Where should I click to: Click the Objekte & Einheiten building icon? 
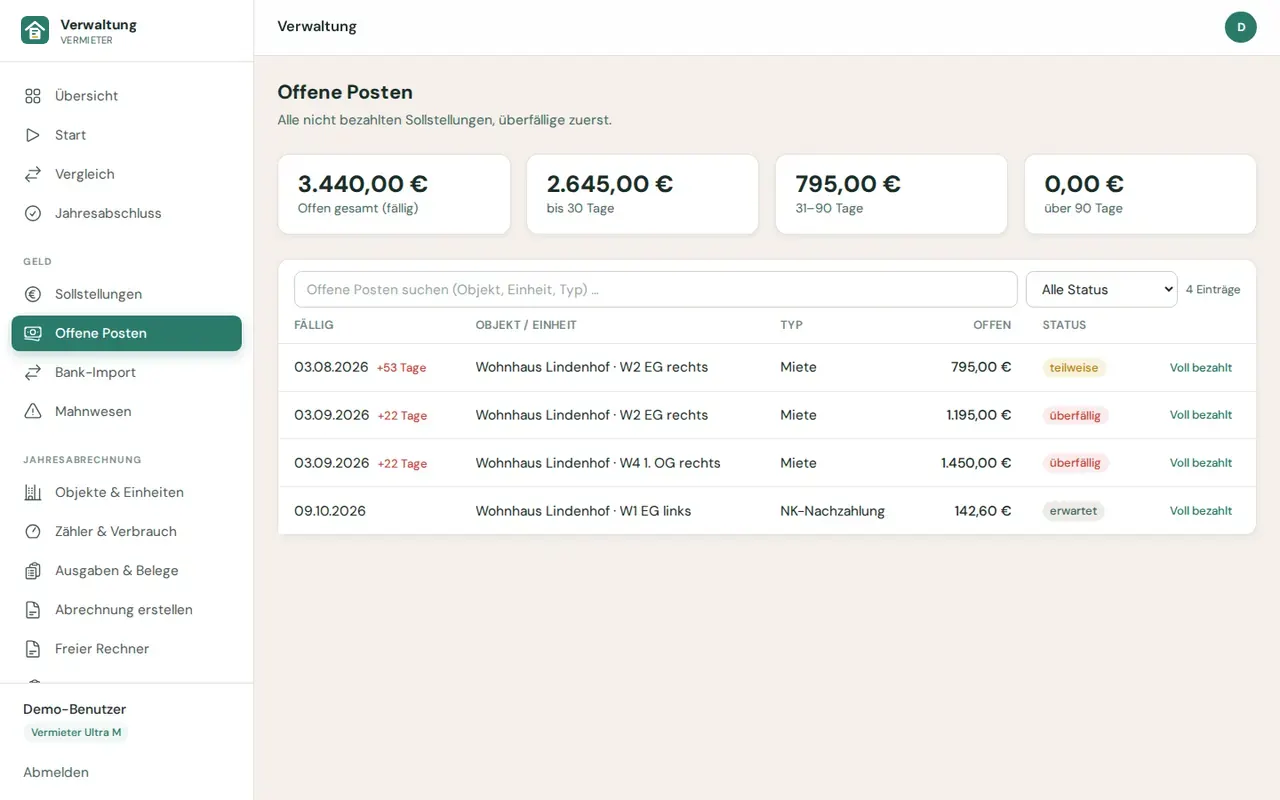point(33,492)
